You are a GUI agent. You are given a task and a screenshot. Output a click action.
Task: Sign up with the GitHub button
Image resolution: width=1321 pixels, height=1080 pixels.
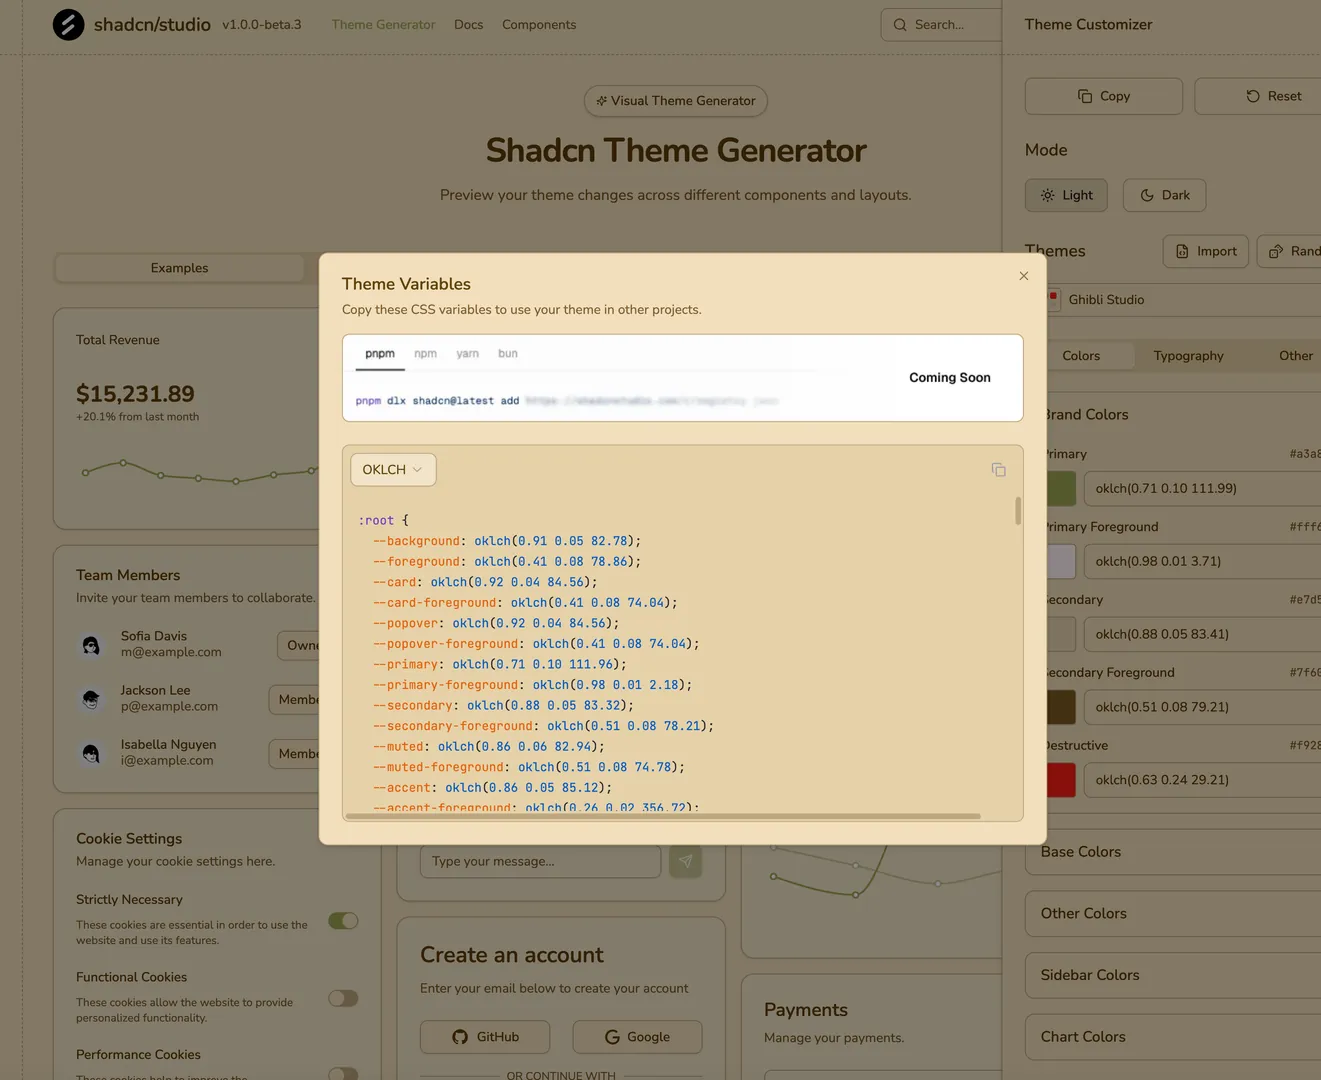[485, 1037]
